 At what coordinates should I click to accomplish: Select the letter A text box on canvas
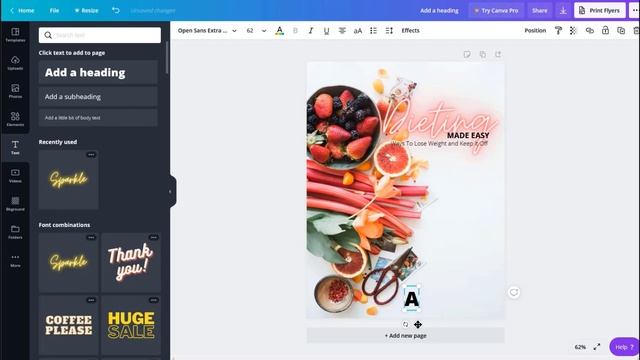click(411, 299)
